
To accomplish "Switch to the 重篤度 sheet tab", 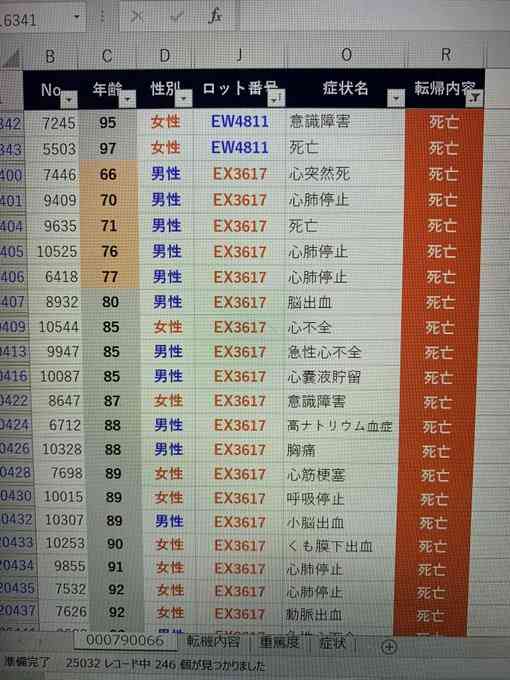I will (x=280, y=642).
